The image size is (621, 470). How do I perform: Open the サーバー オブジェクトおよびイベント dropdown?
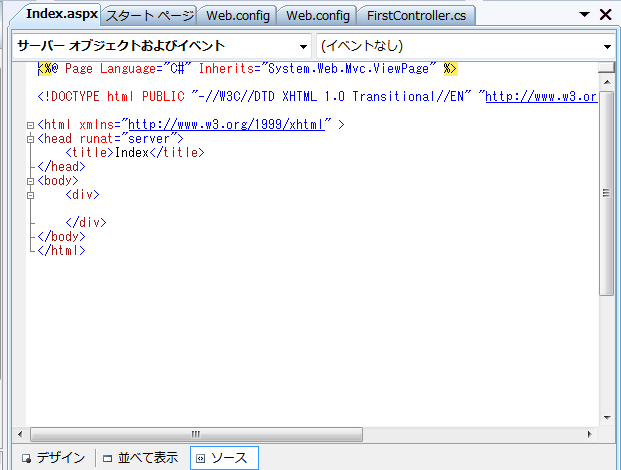tap(163, 46)
